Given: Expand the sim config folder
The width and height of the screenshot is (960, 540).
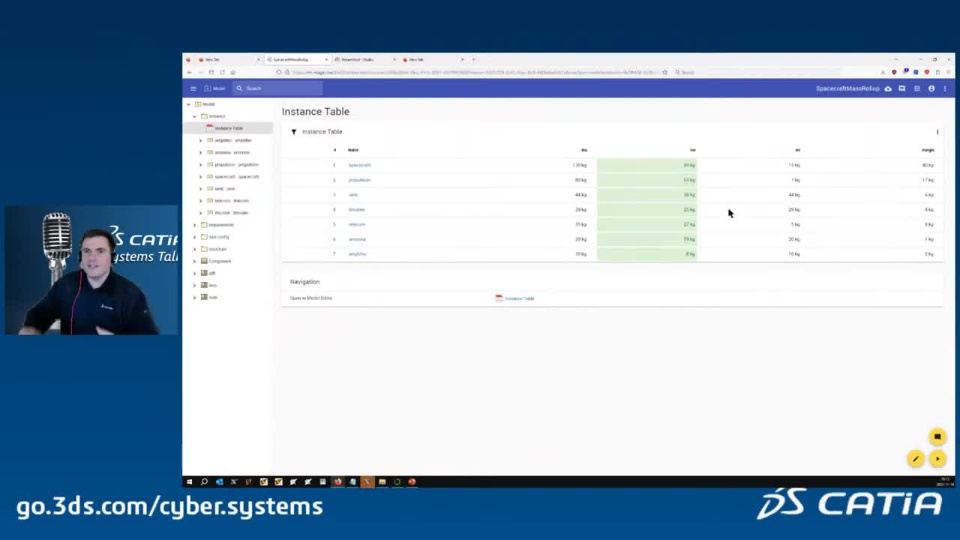Looking at the screenshot, I should point(195,237).
